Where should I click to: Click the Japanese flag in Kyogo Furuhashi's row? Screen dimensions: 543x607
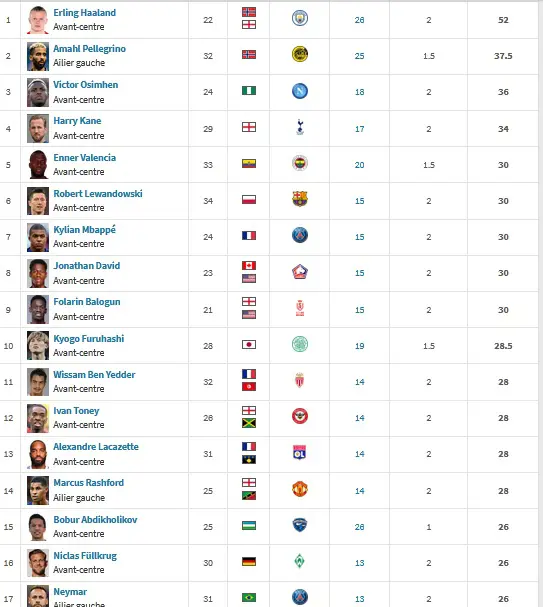click(x=249, y=345)
